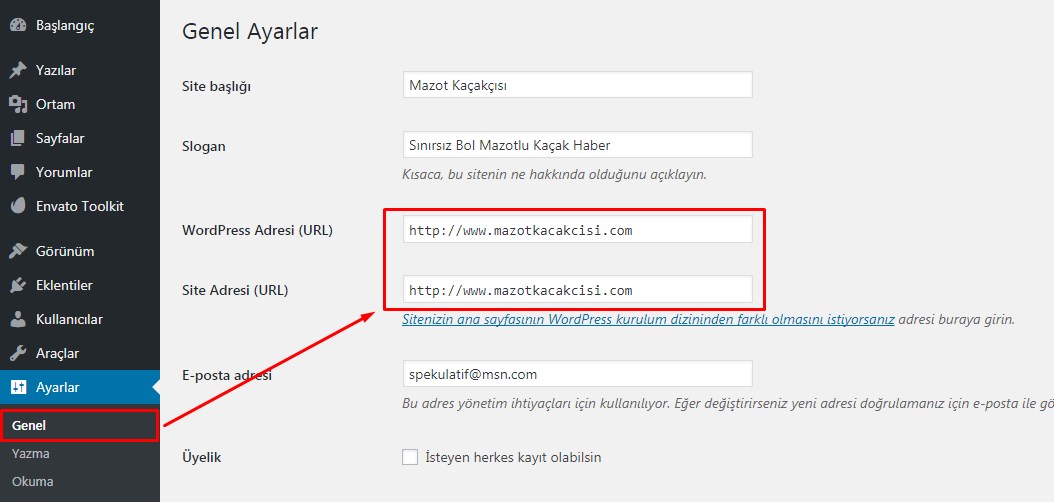Click the Araçlar wrench icon
Image resolution: width=1054 pixels, height=502 pixels.
point(17,353)
